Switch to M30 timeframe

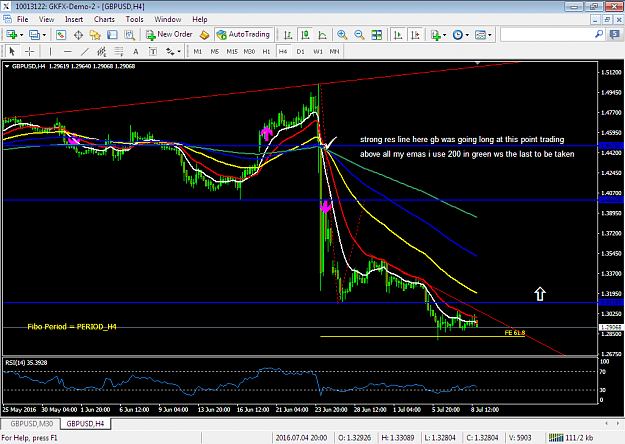[x=249, y=51]
